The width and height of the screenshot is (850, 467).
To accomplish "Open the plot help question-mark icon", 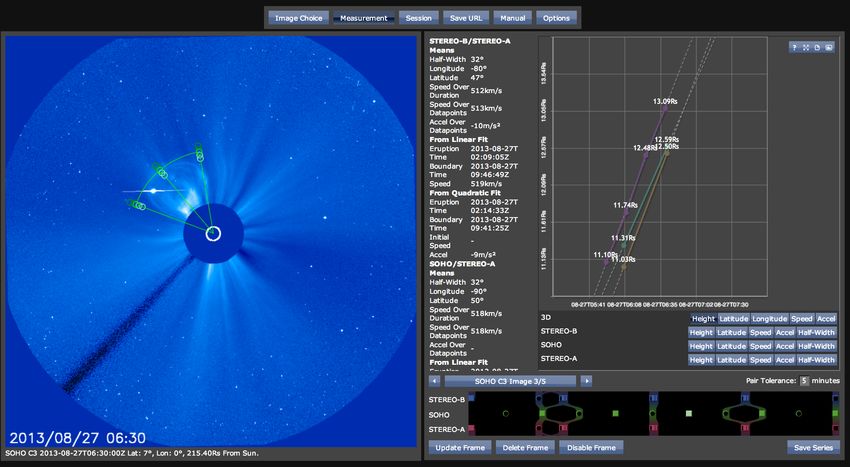I will coord(795,48).
